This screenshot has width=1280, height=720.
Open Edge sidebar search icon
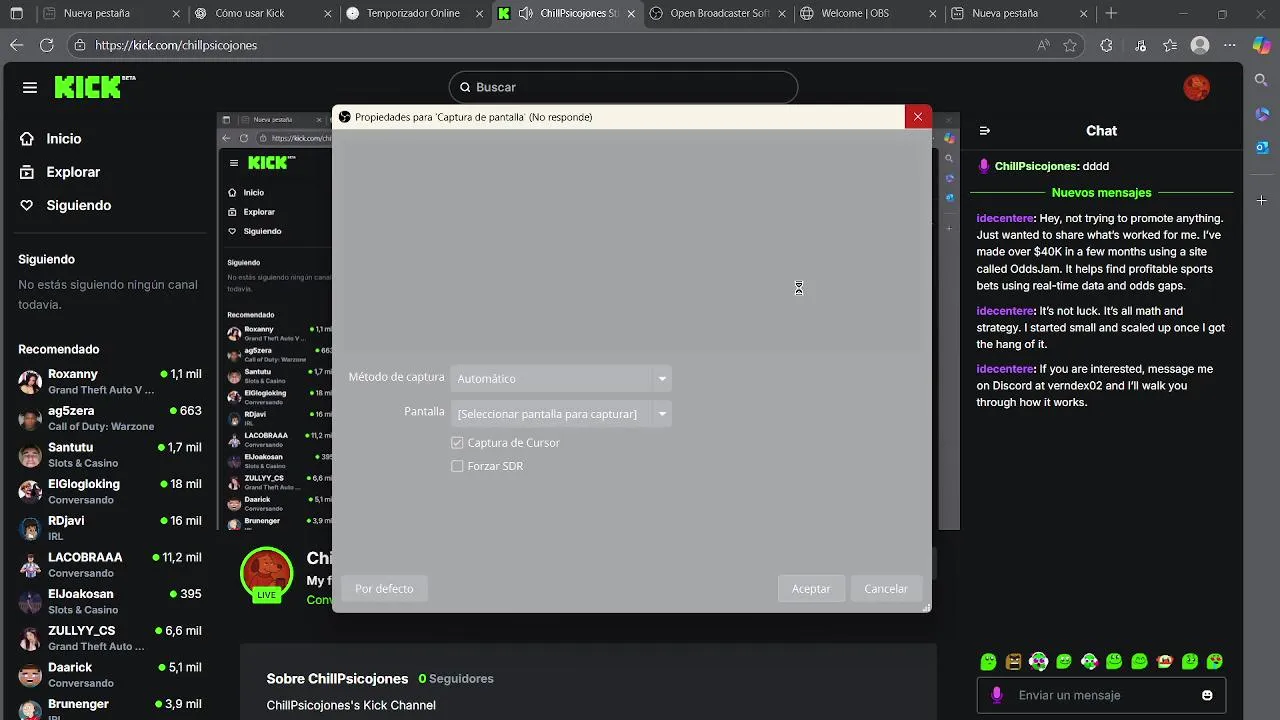1261,80
